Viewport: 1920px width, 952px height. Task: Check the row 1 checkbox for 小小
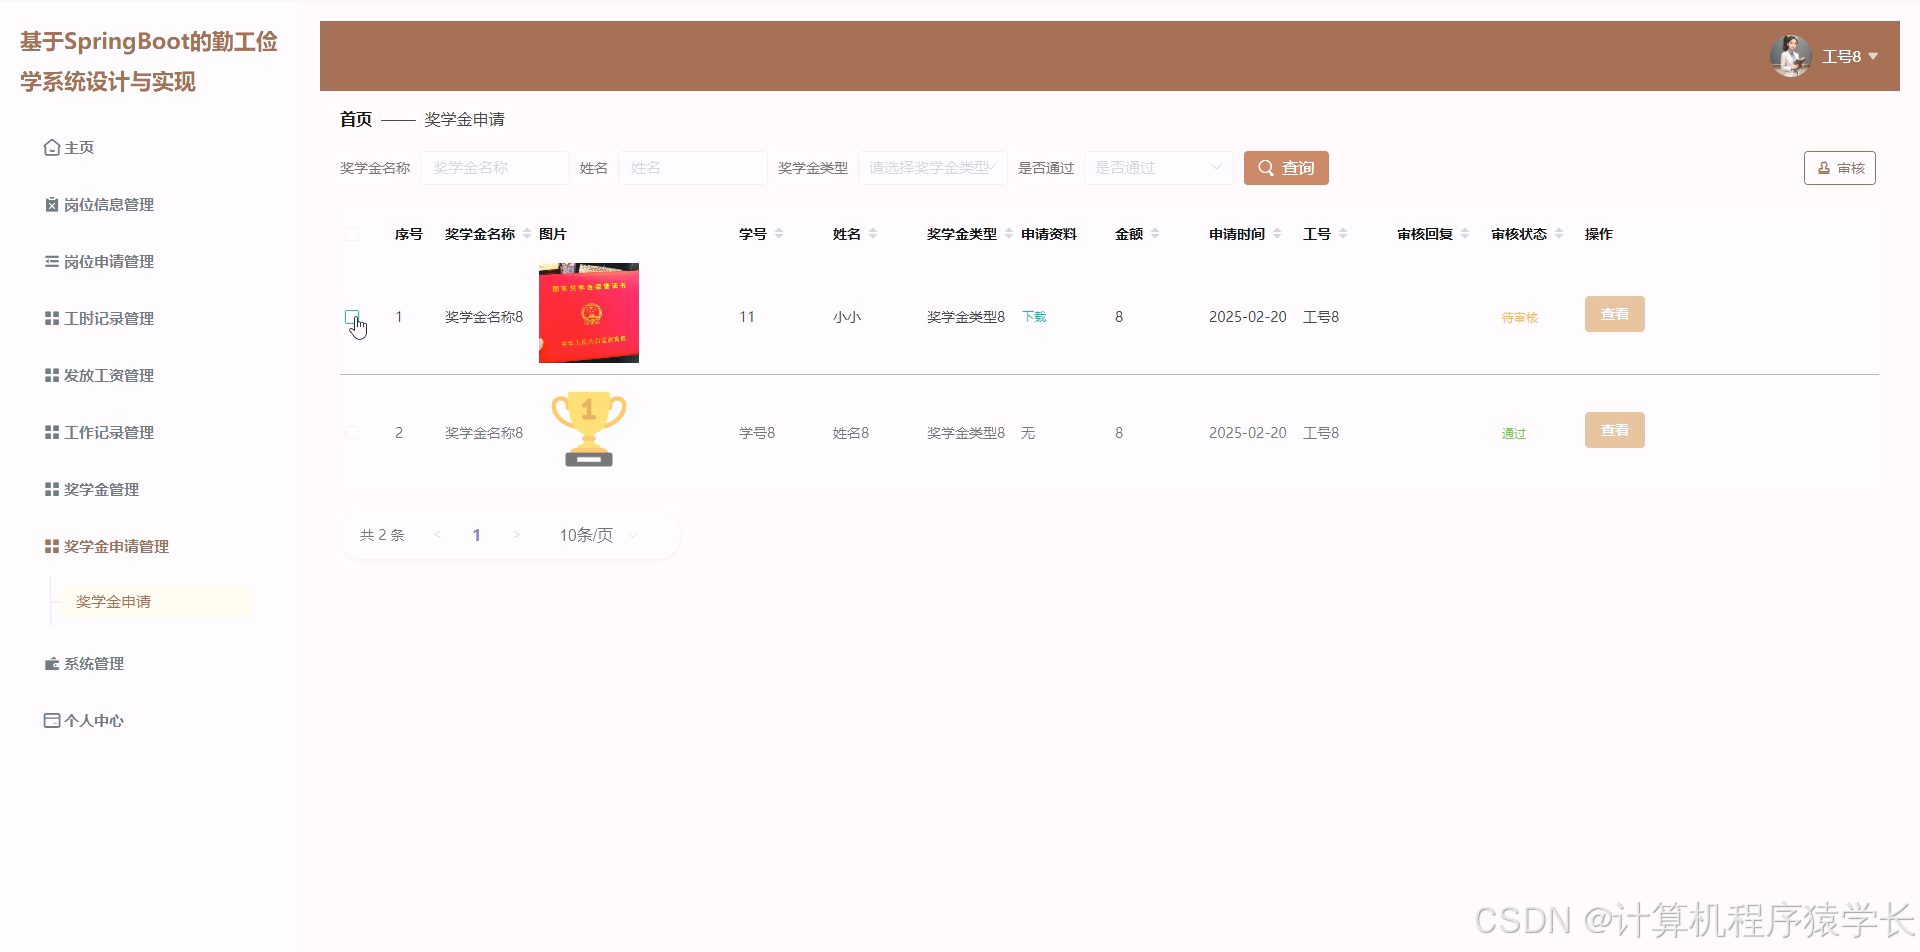point(352,317)
